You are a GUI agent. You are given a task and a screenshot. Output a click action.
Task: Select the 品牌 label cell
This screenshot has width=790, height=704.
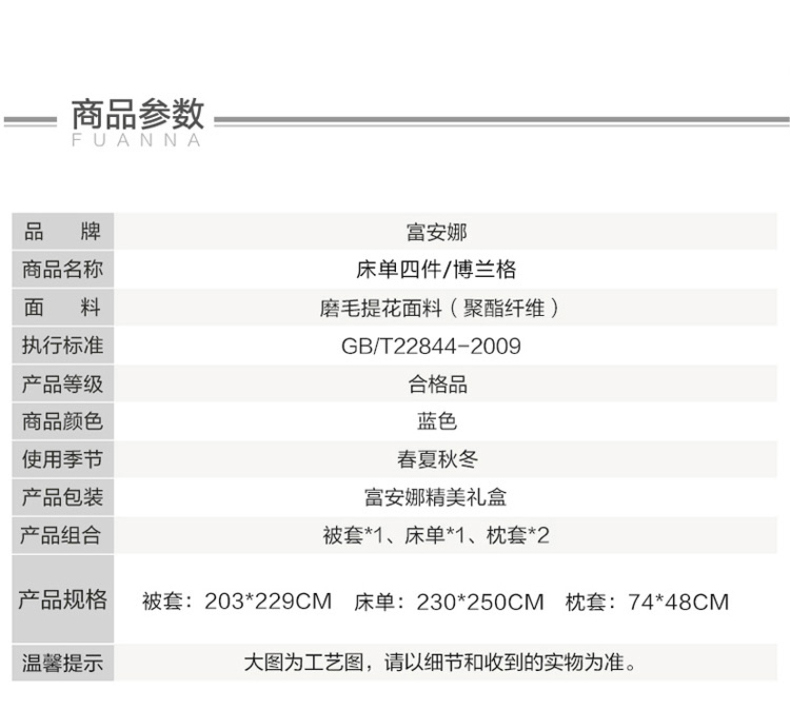tap(63, 231)
